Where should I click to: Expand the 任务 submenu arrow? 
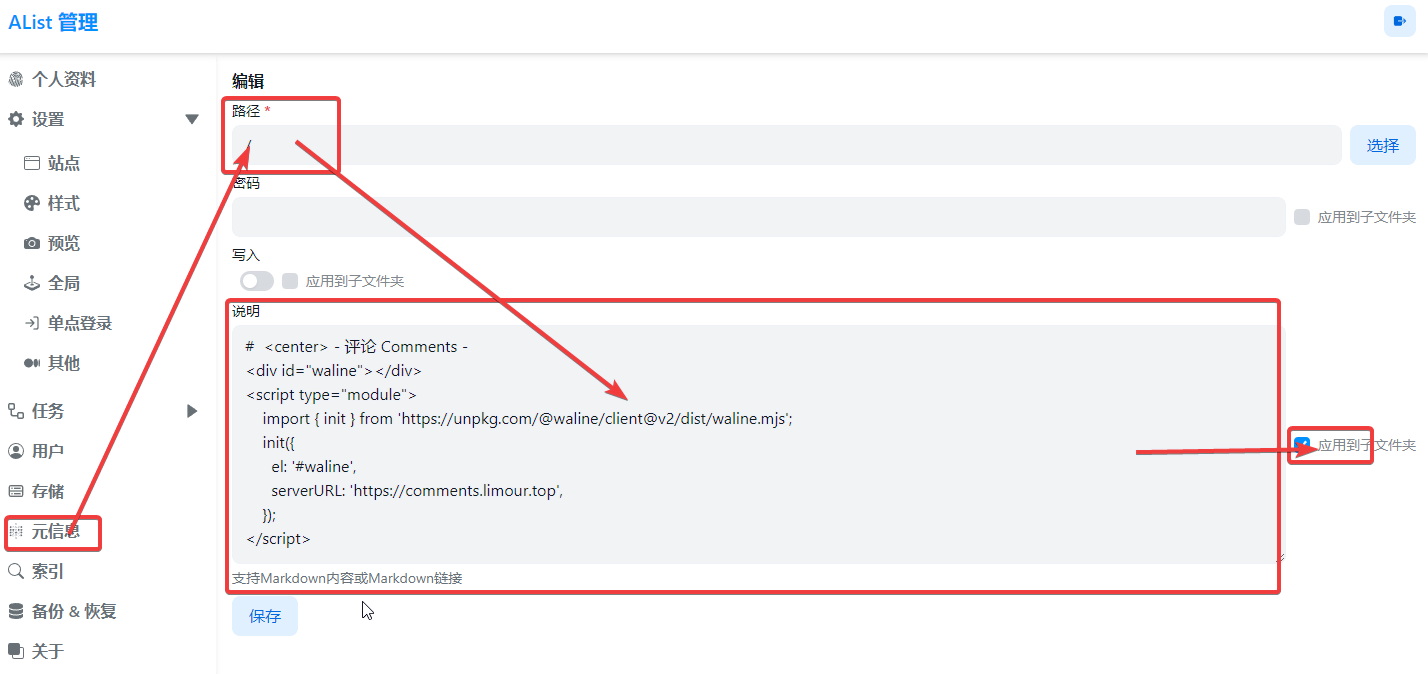[x=192, y=412]
